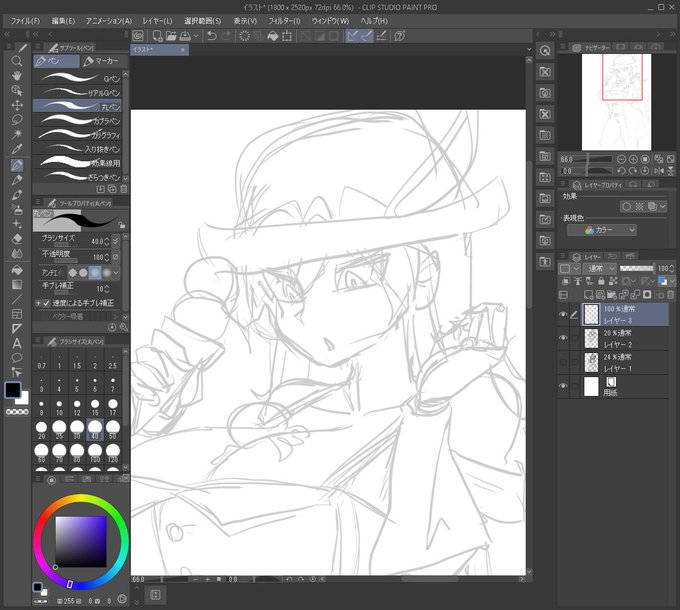Create new canvas from command bar icon
Screen dimensions: 680x610
point(157,36)
